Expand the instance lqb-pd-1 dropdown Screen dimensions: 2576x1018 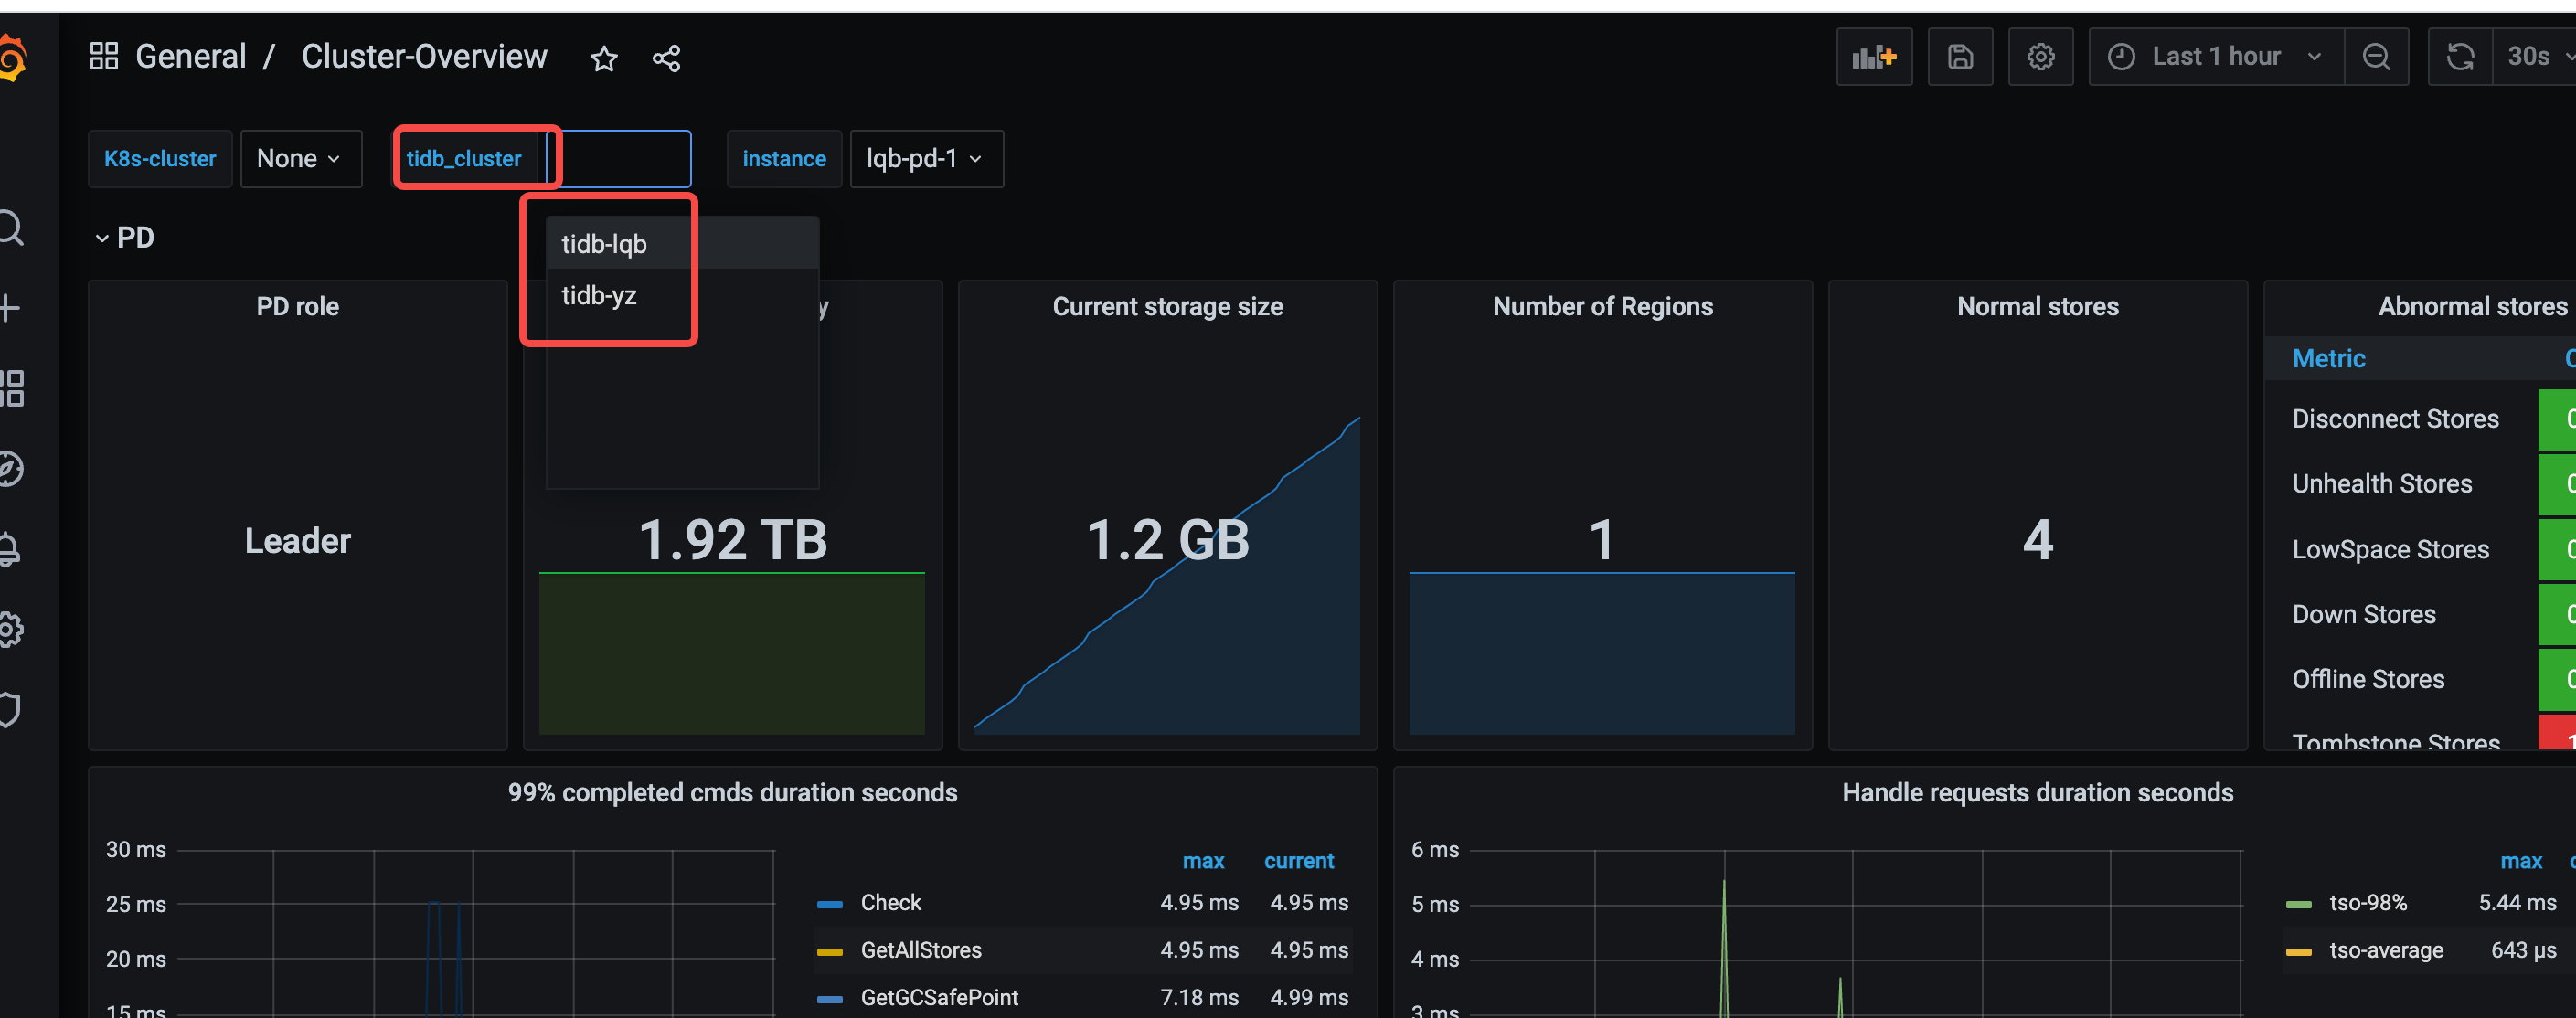[924, 159]
